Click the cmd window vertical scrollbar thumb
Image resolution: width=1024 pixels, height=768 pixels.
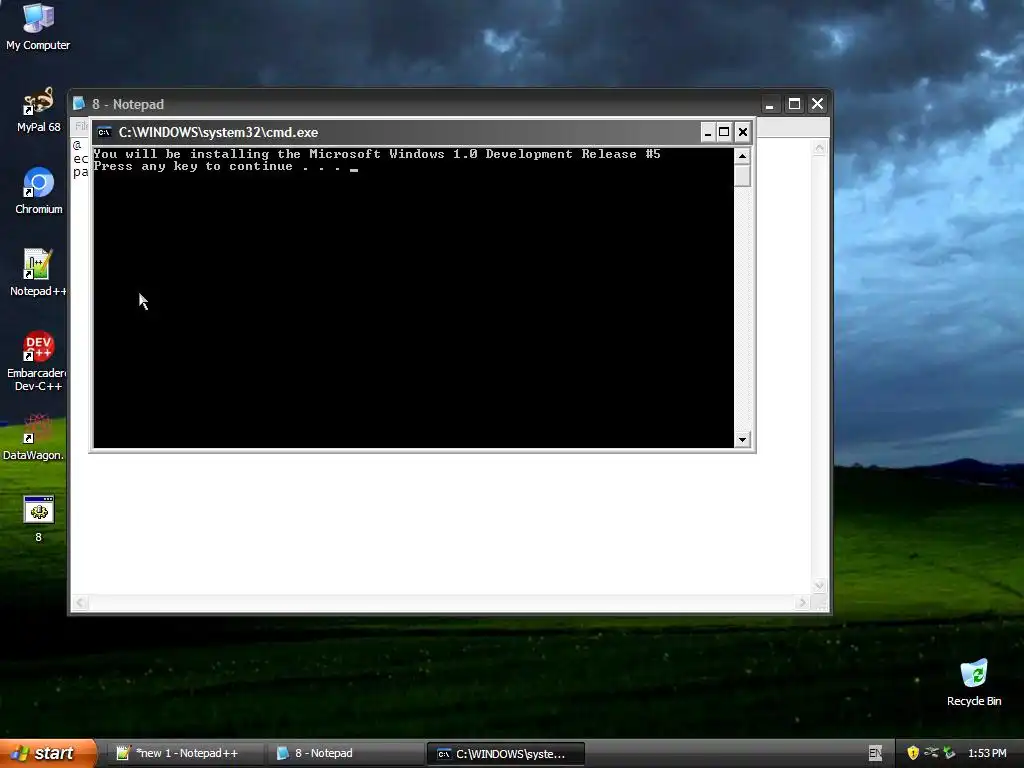(742, 175)
